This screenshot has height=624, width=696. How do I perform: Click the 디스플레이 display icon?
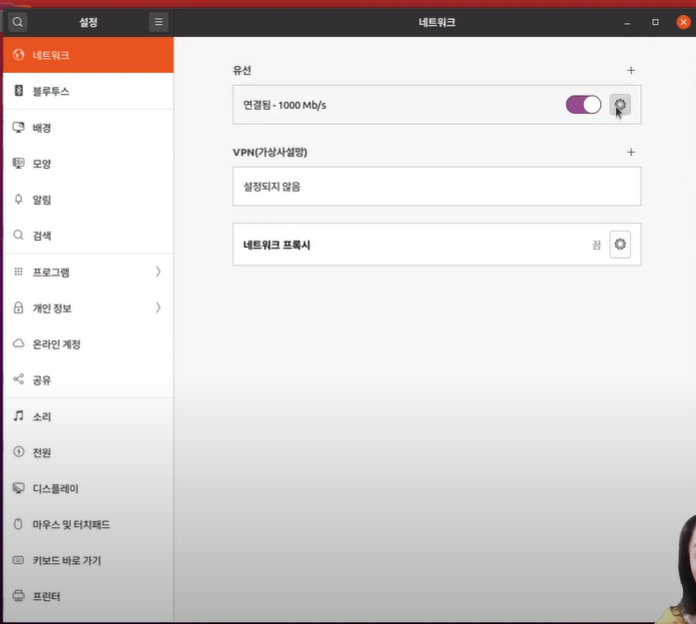(18, 488)
